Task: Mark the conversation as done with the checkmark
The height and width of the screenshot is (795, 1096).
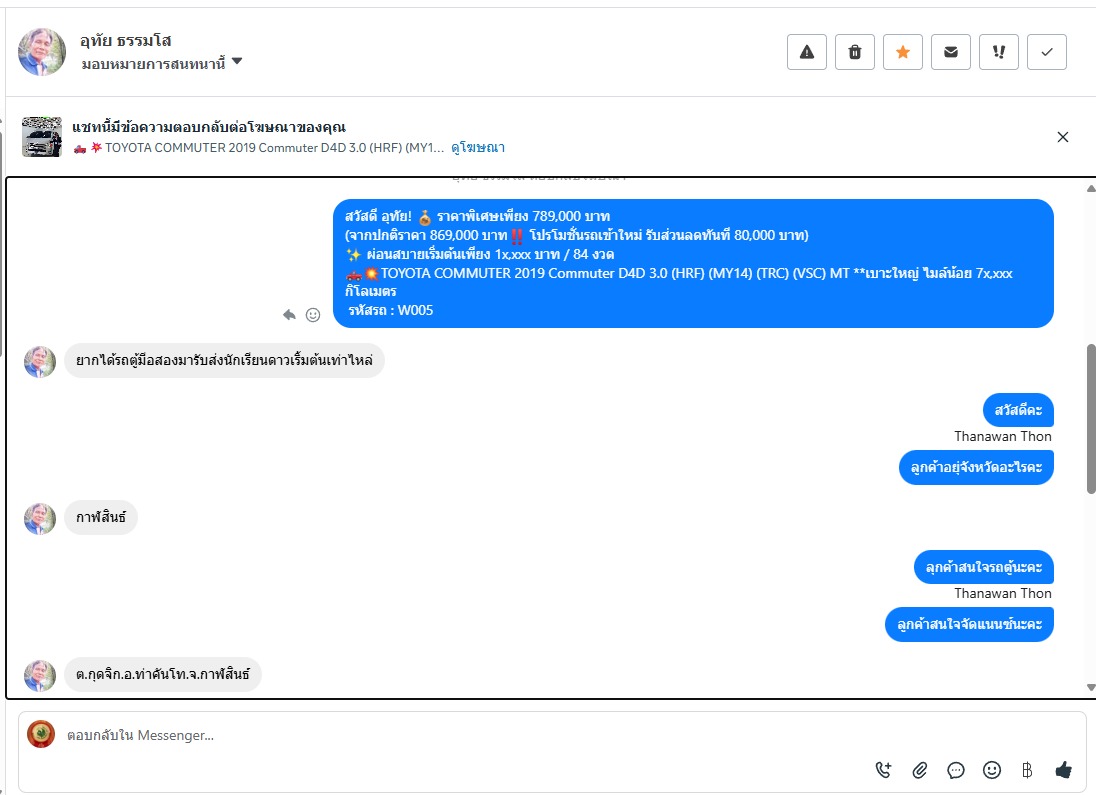Action: 1047,52
